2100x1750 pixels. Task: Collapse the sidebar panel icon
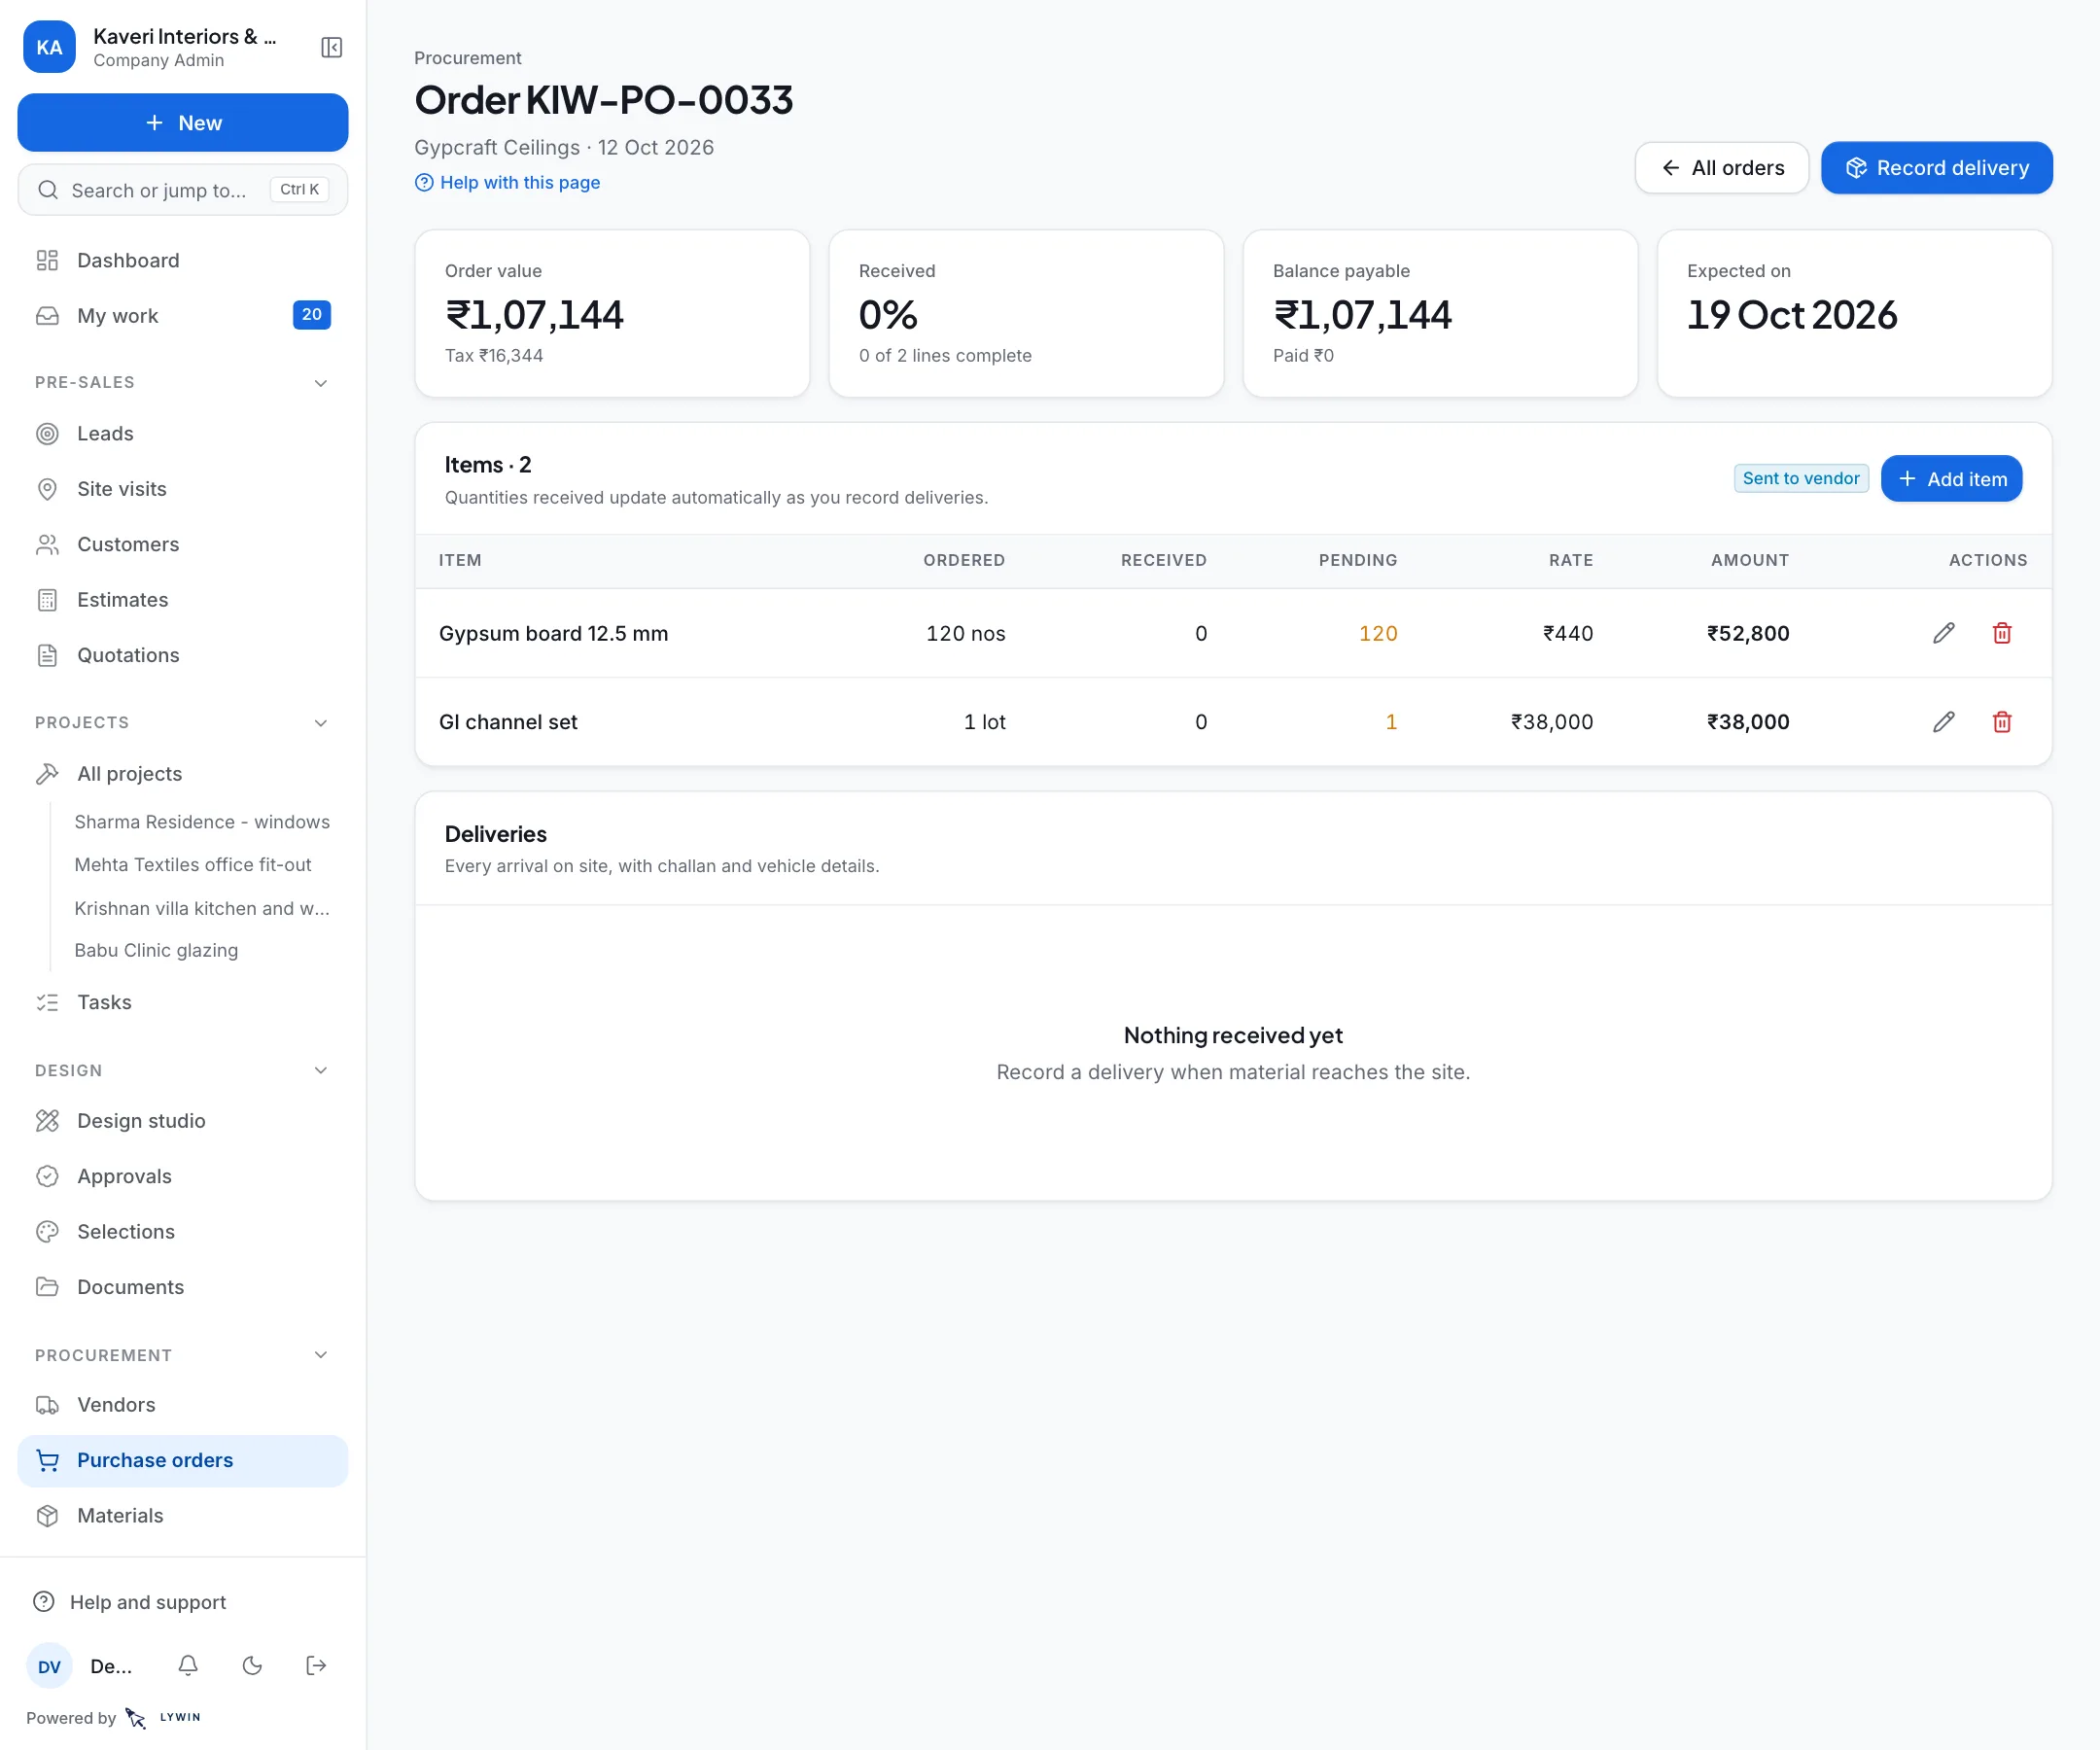[331, 47]
